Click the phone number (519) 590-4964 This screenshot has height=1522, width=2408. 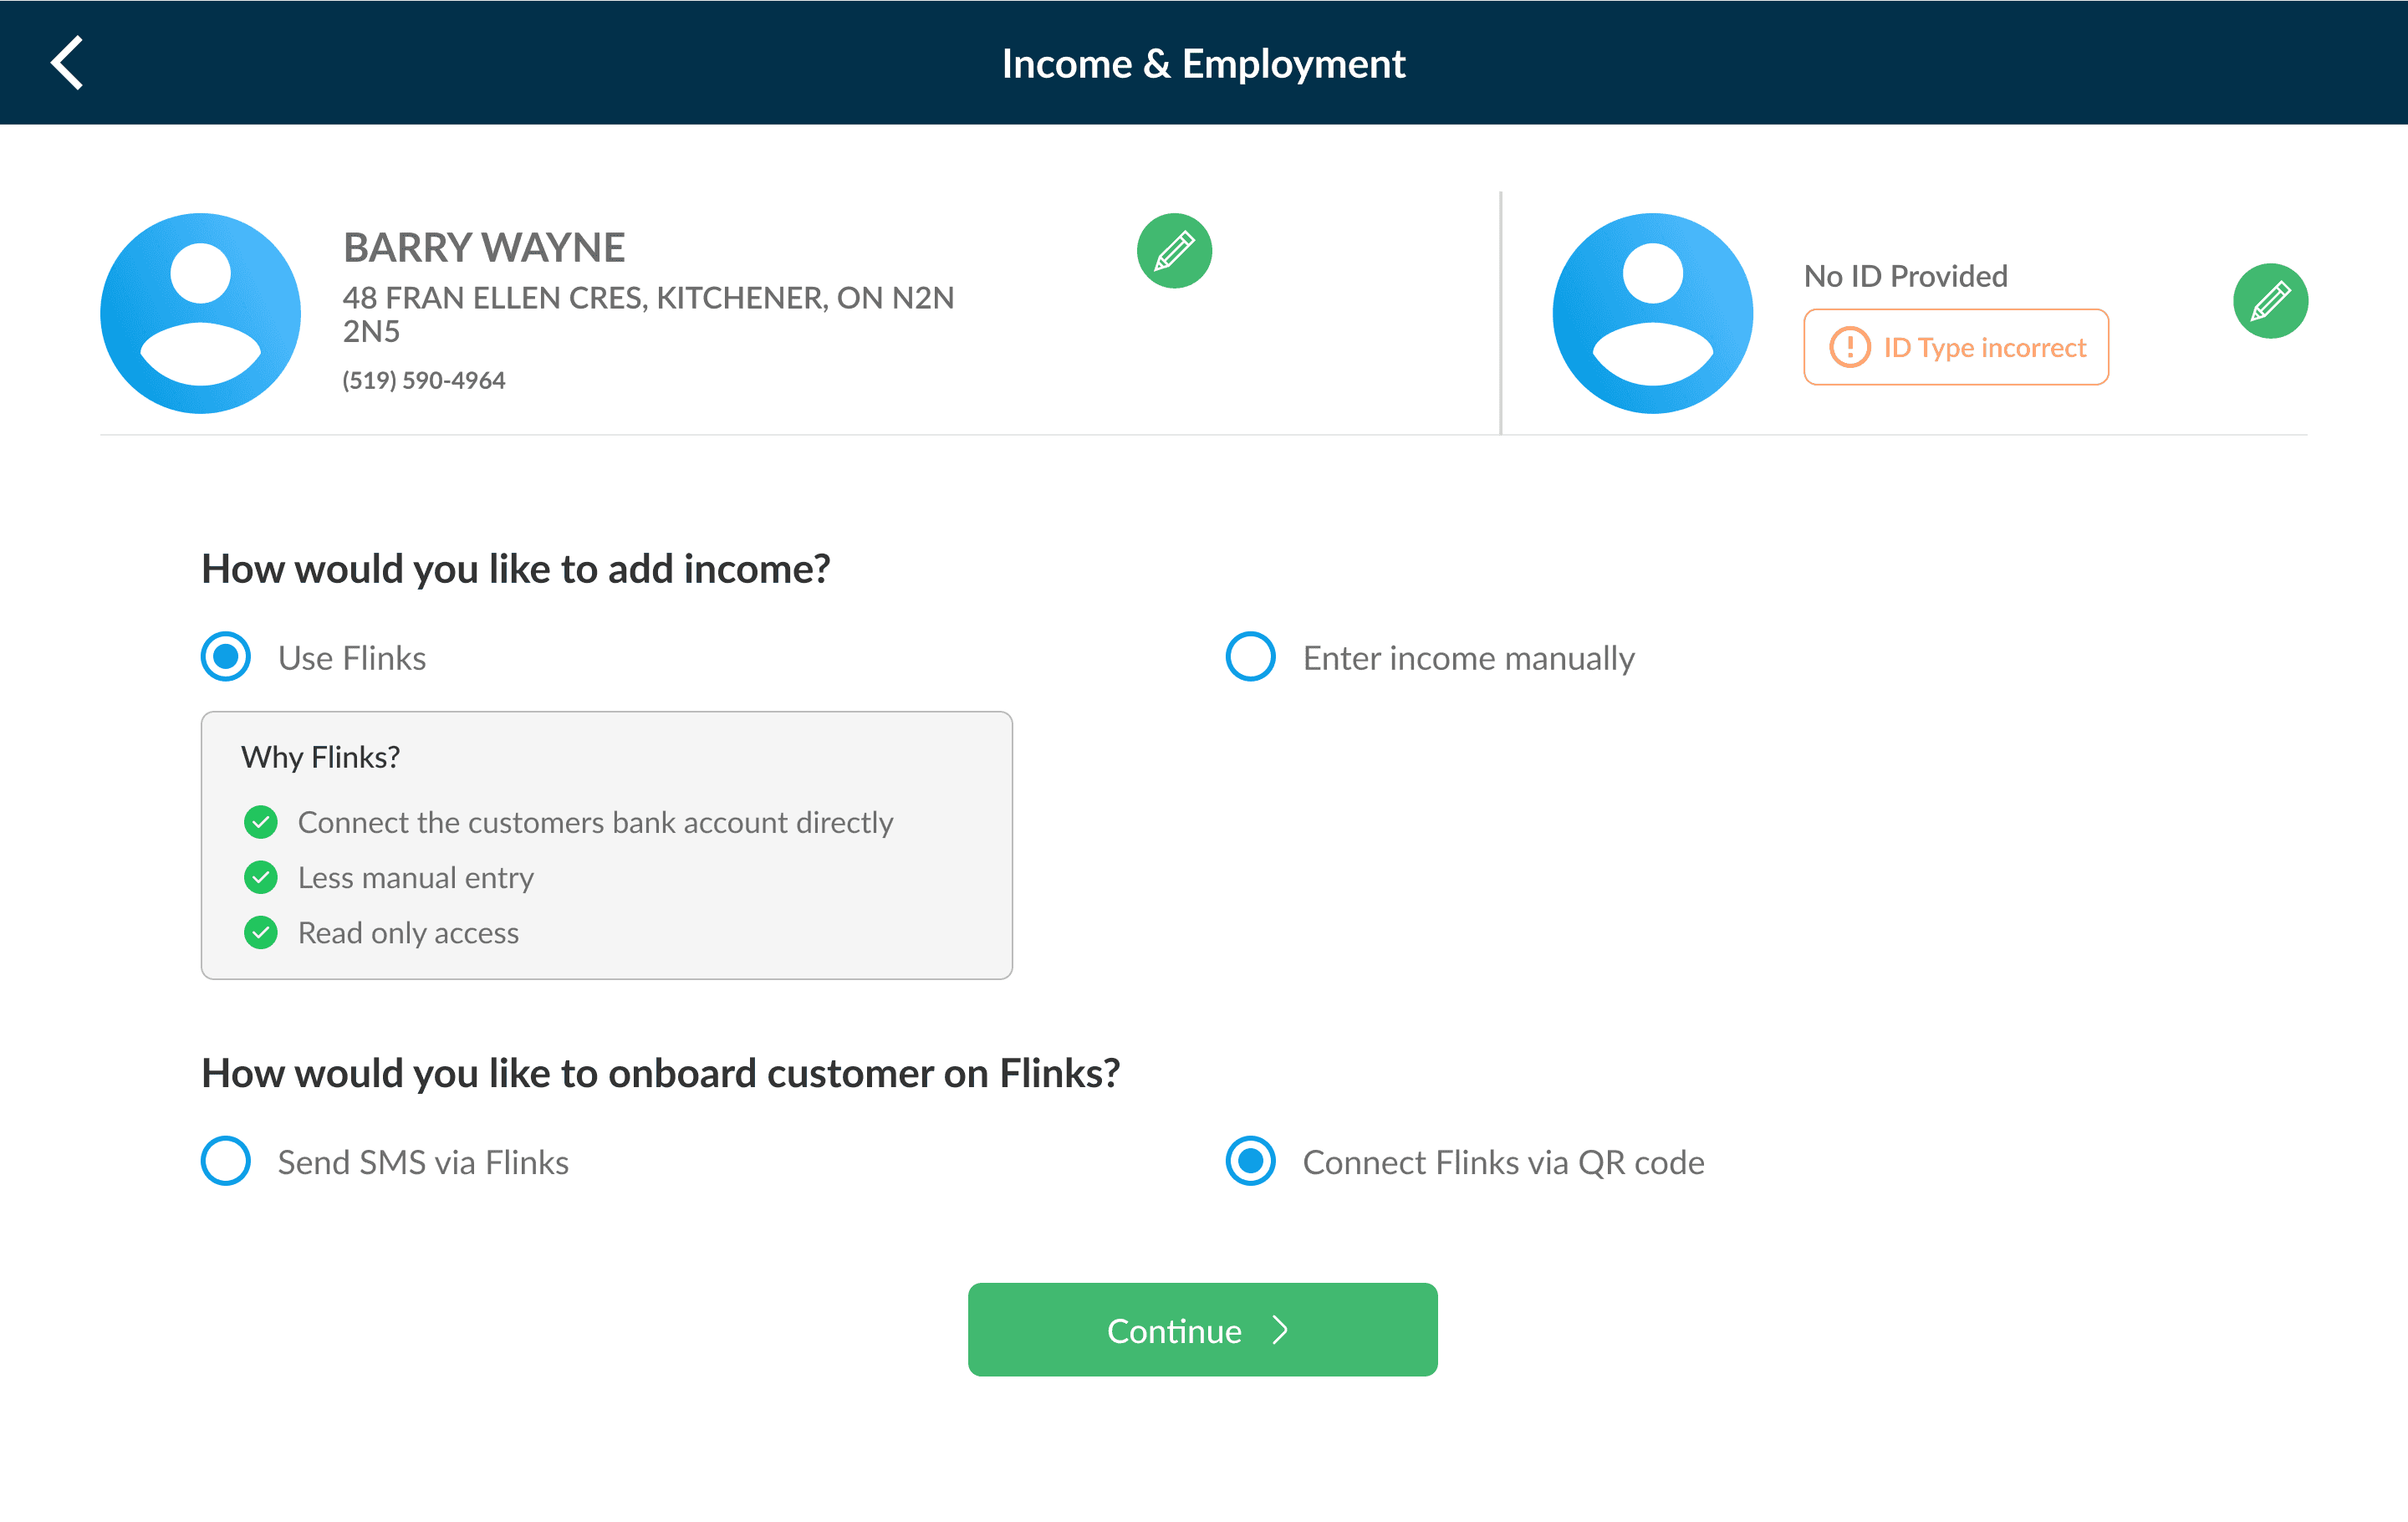coord(424,381)
